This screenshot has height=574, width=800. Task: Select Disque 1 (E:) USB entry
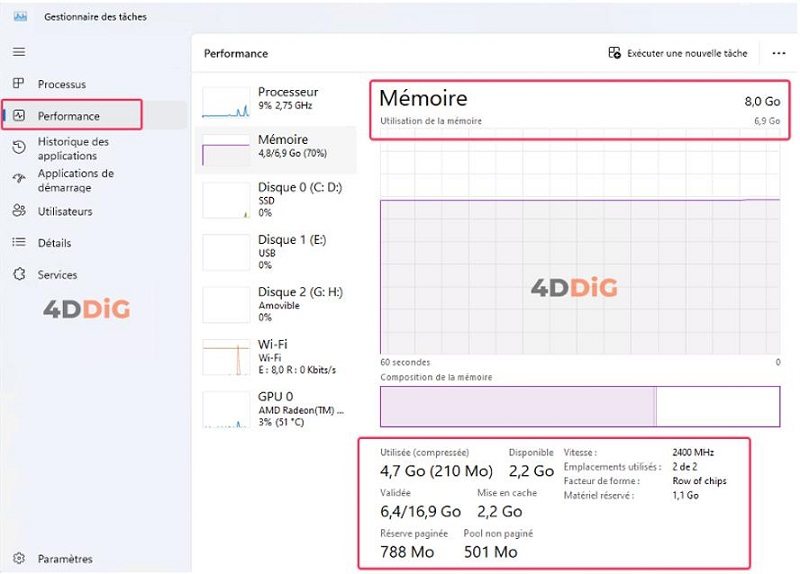tap(276, 252)
